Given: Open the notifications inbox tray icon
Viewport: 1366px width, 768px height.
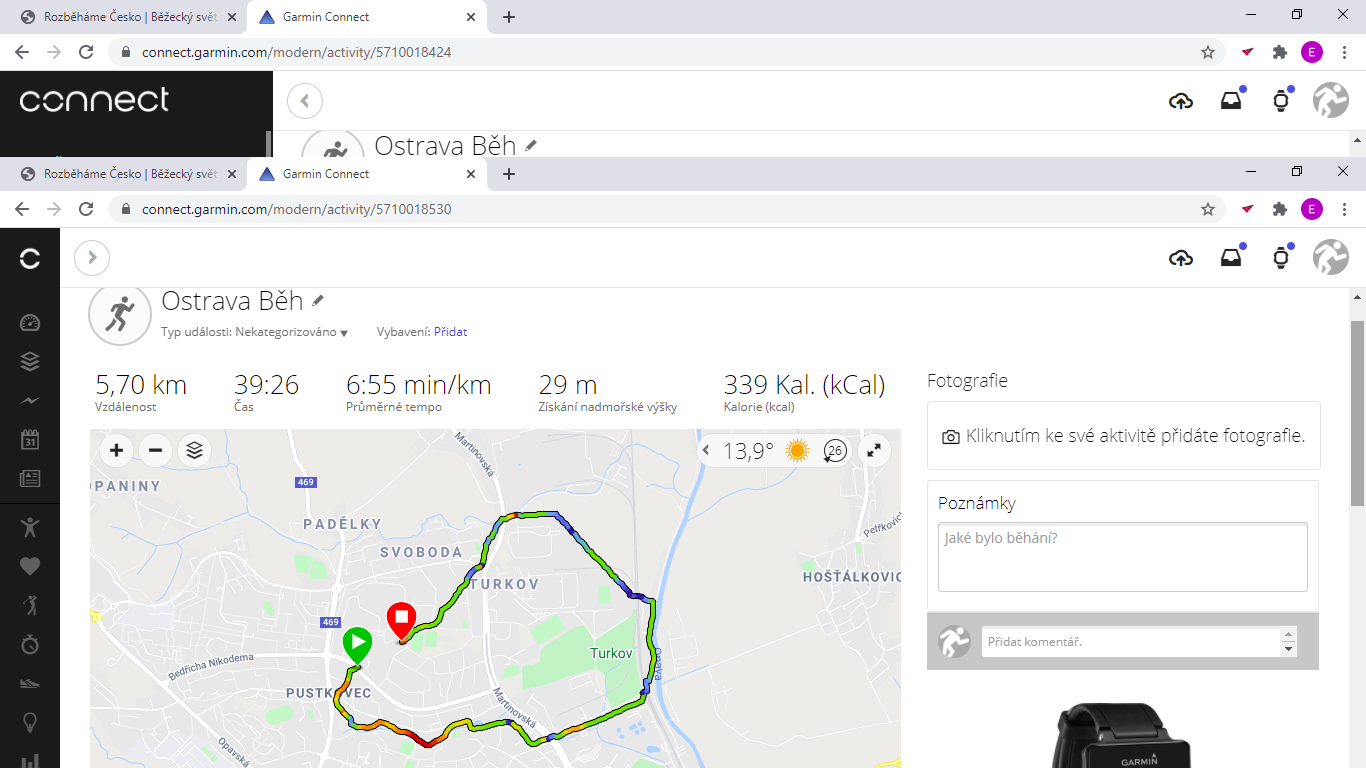Looking at the screenshot, I should 1231,258.
